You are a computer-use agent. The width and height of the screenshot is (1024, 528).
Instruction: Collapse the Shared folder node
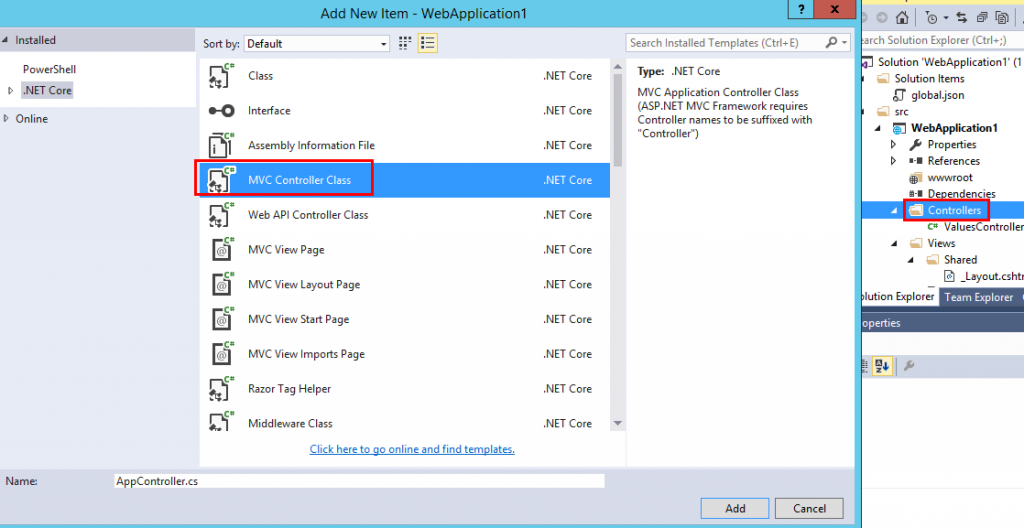point(910,260)
